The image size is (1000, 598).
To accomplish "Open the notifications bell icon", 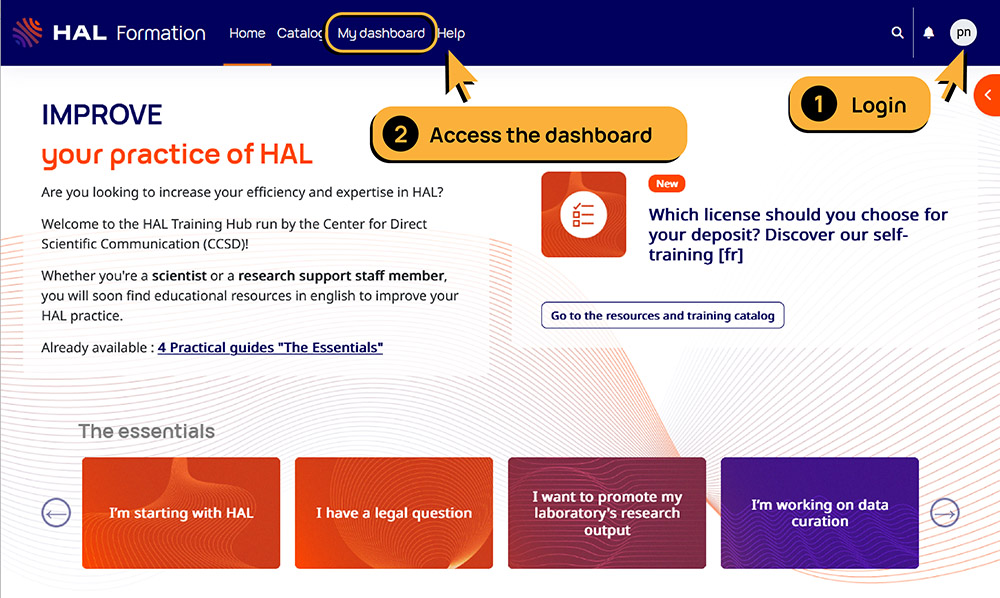I will tap(929, 33).
